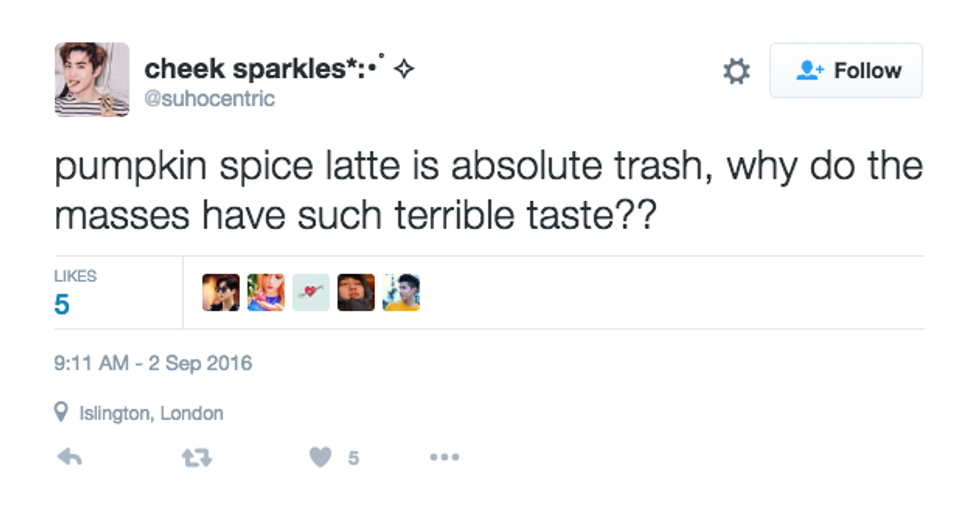Click the Islington, London location link
This screenshot has height=519, width=980.
click(151, 413)
